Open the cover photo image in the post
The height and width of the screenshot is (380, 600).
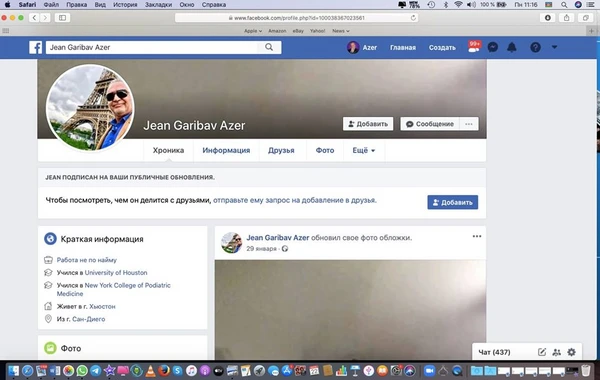point(350,309)
